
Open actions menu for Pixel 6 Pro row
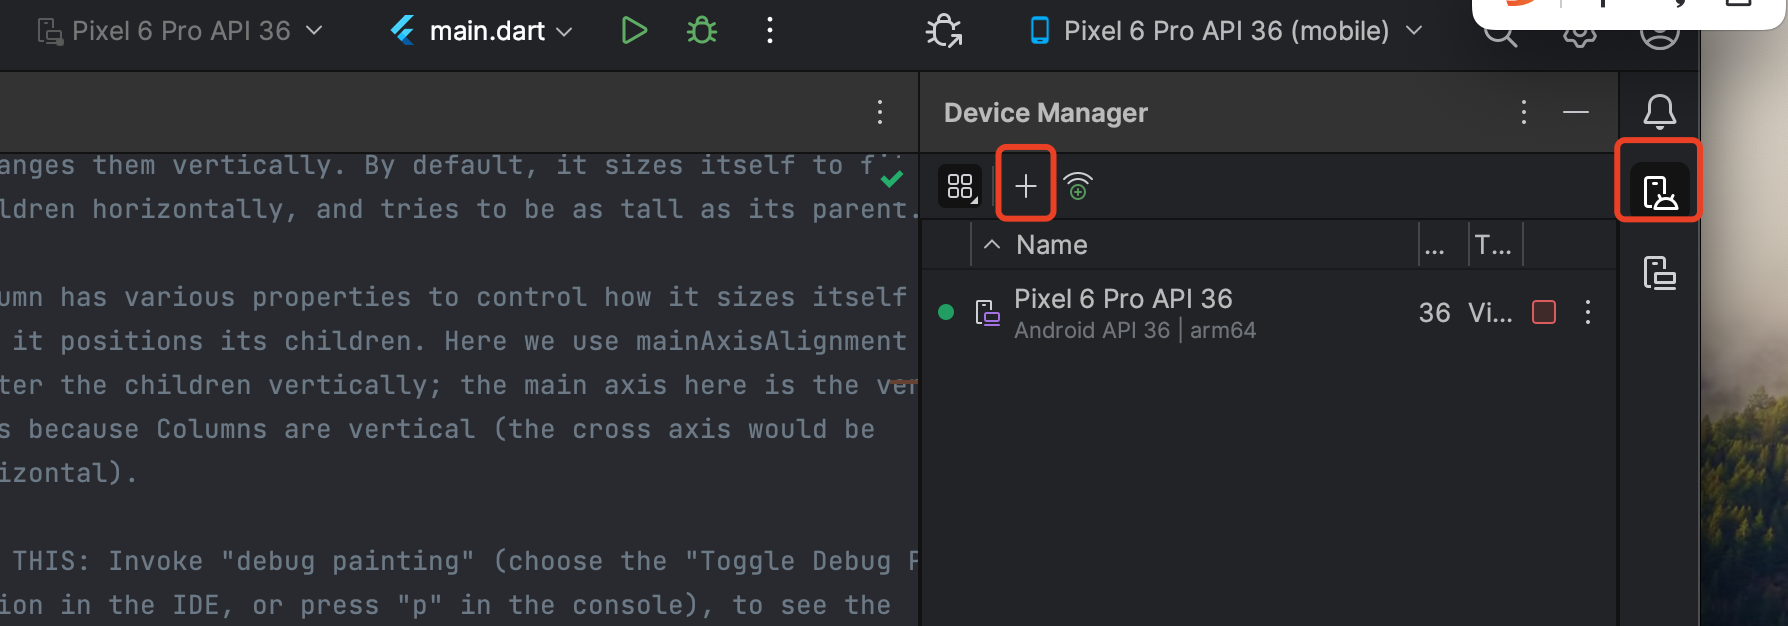point(1588,312)
